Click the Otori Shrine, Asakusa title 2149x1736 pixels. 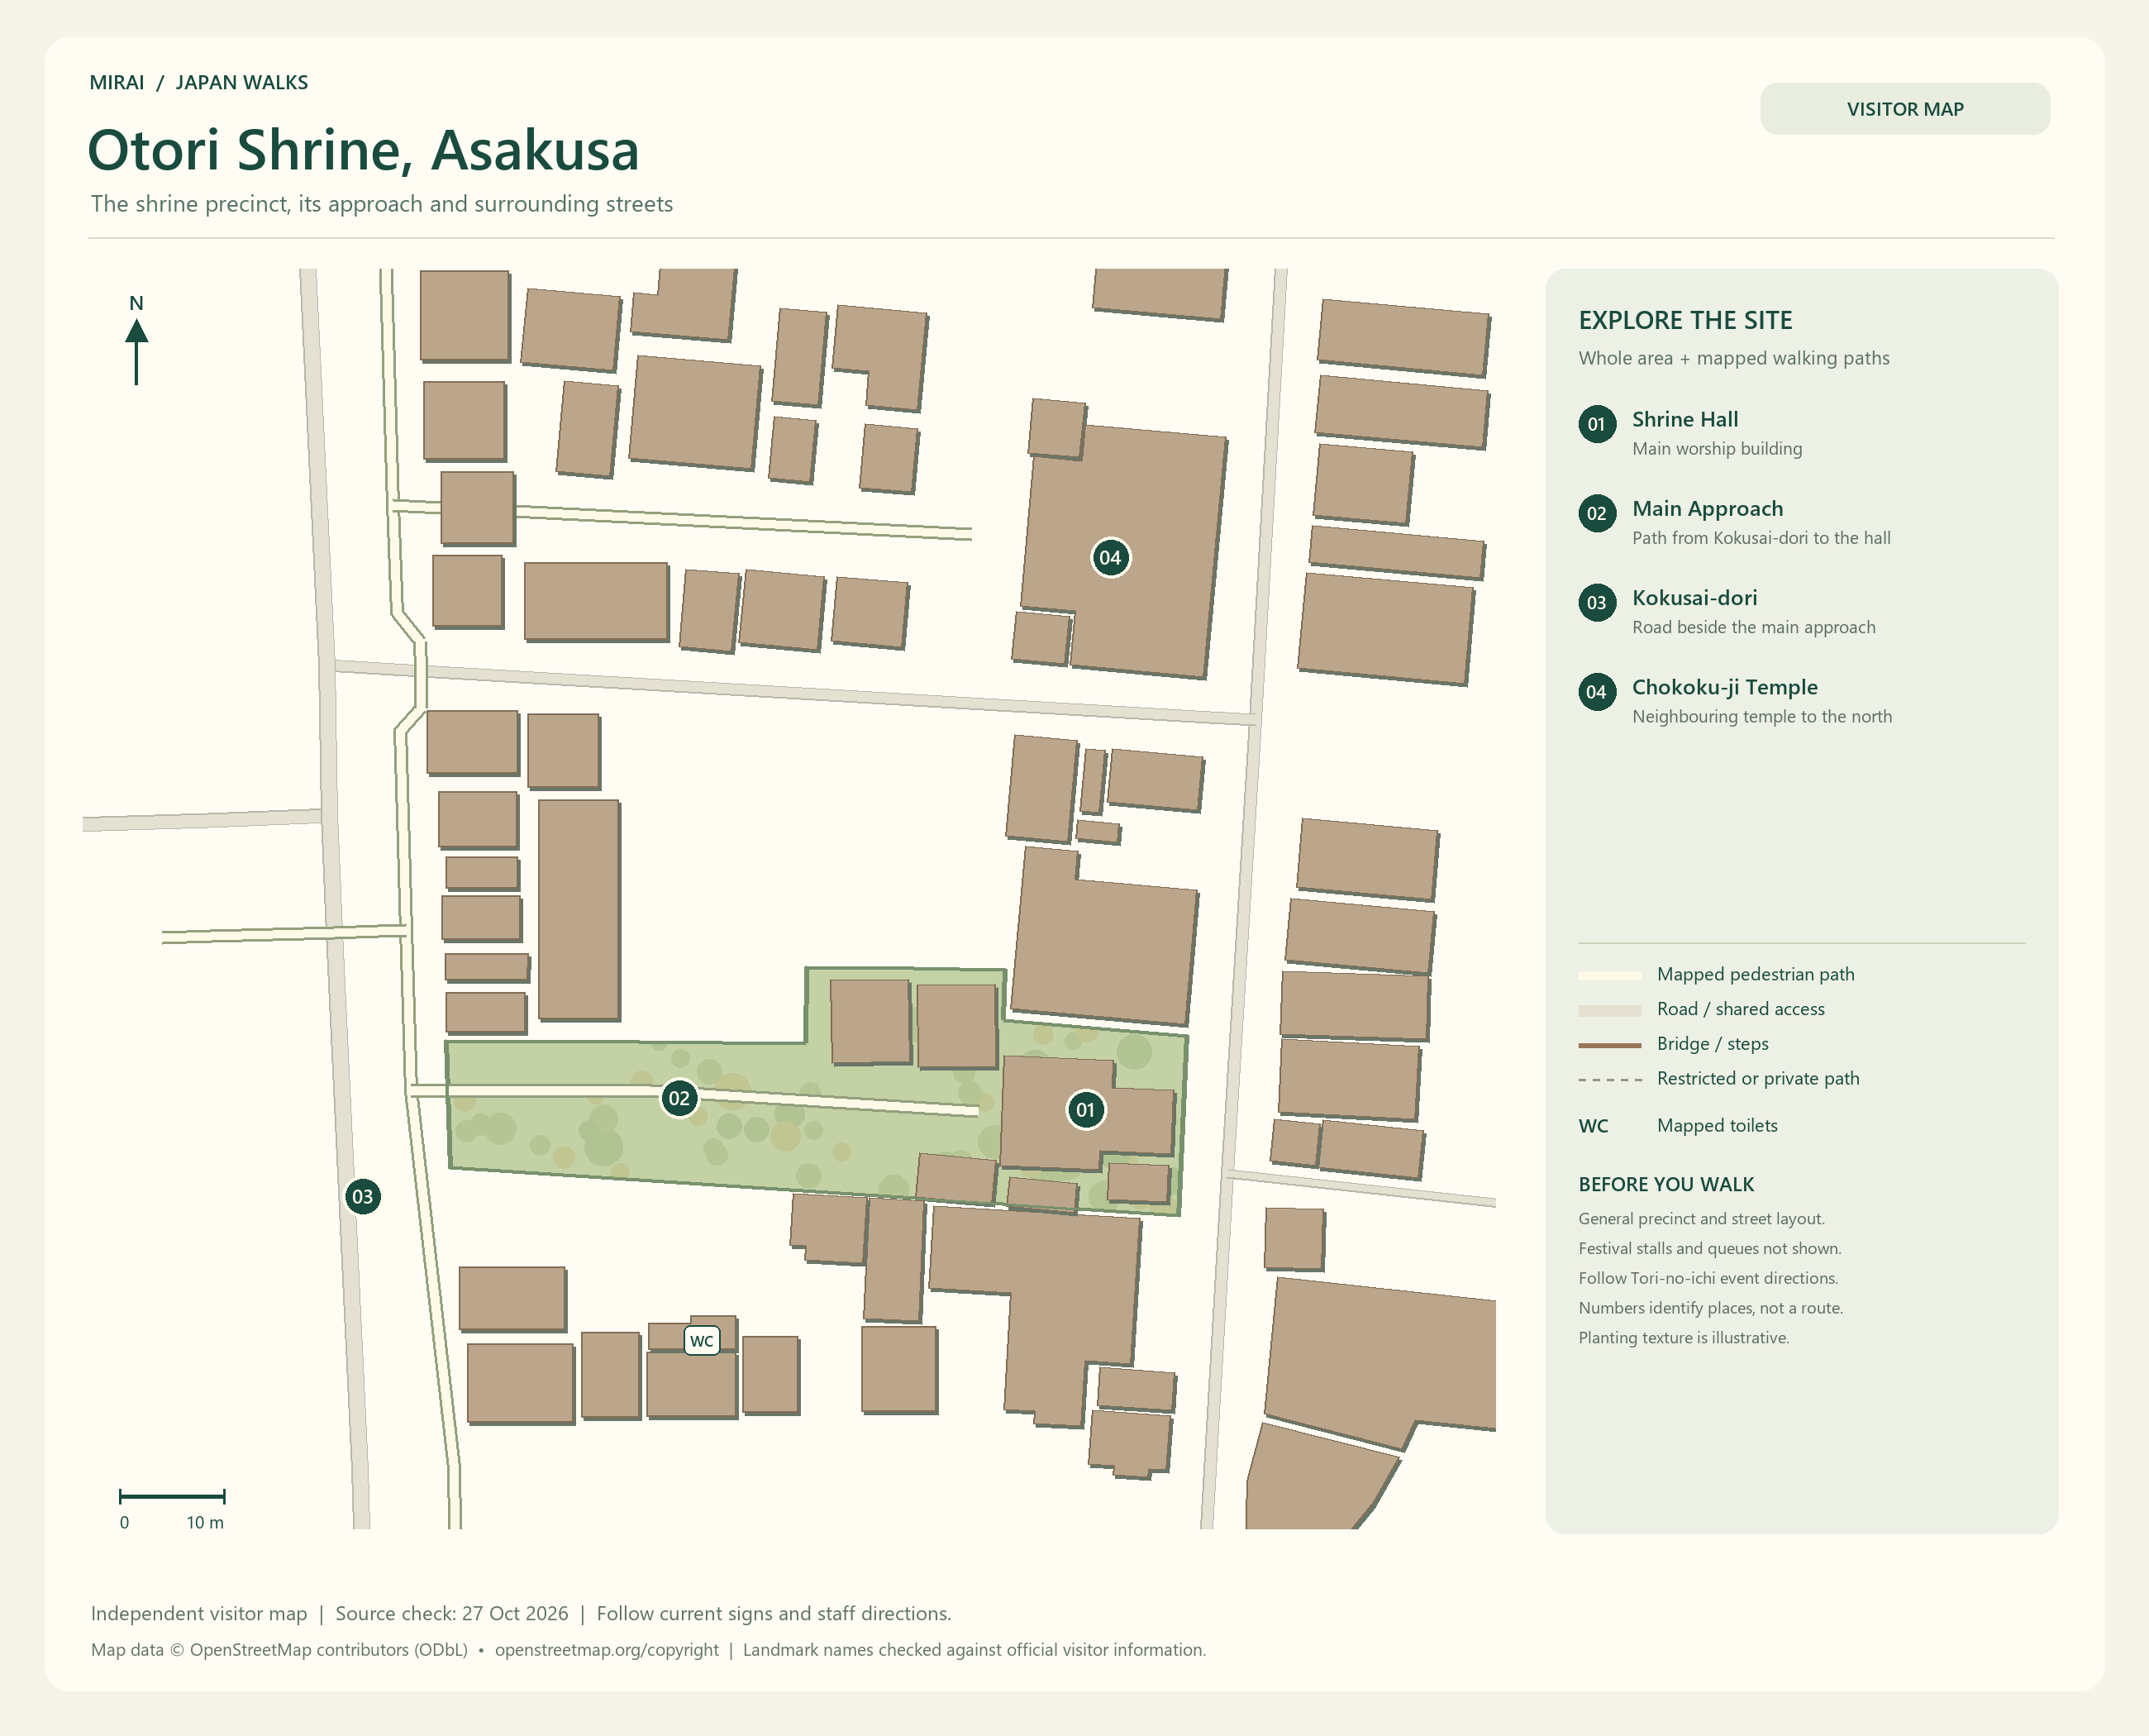click(363, 150)
